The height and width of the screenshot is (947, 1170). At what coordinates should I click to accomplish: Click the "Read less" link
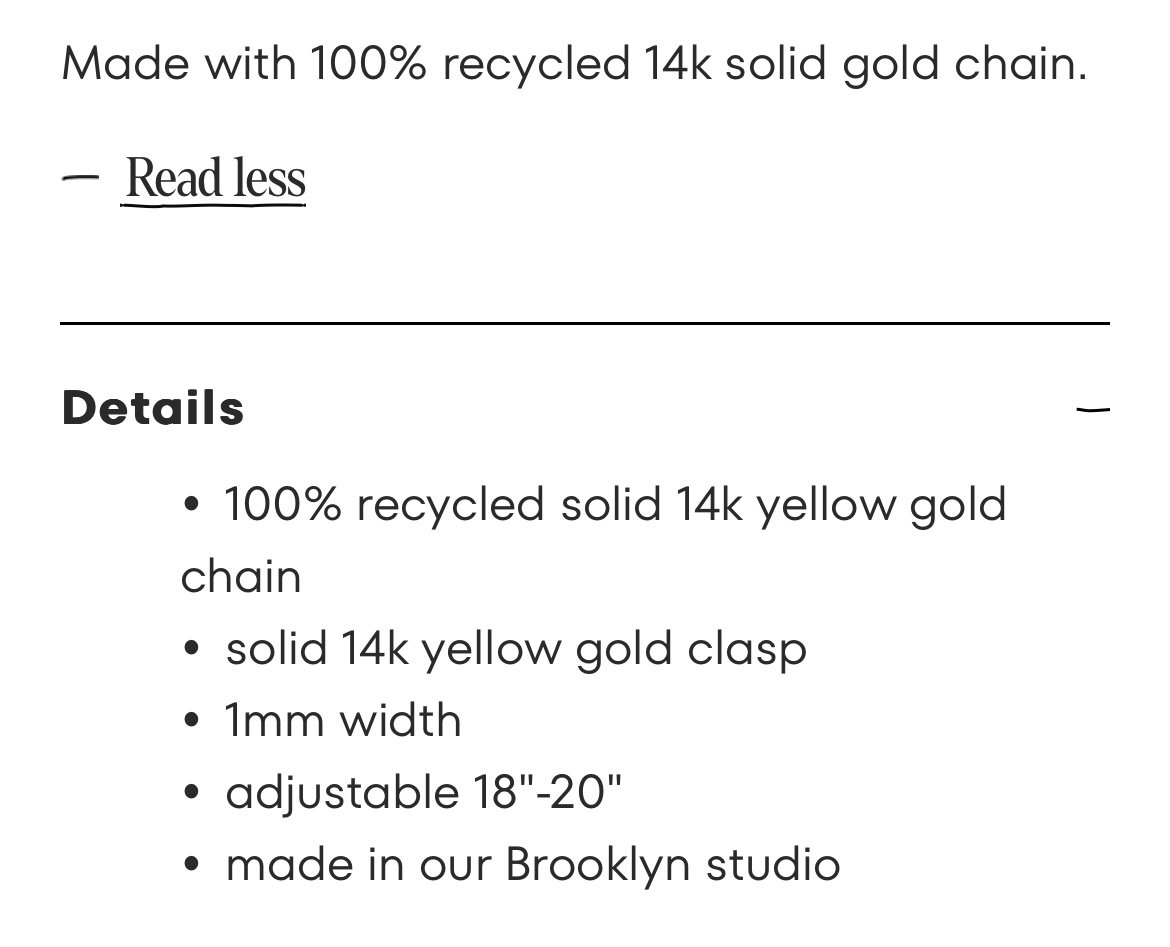[x=213, y=179]
